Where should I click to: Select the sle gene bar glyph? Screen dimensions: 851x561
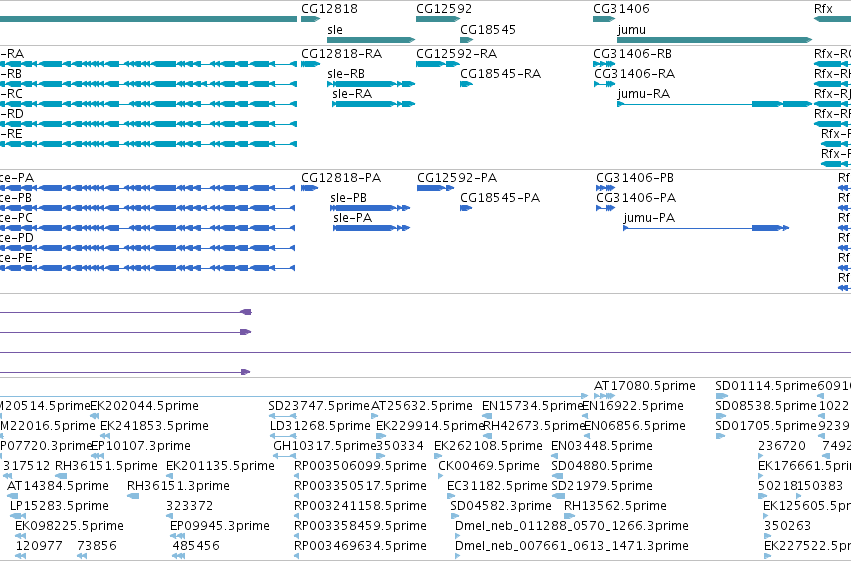[371, 40]
